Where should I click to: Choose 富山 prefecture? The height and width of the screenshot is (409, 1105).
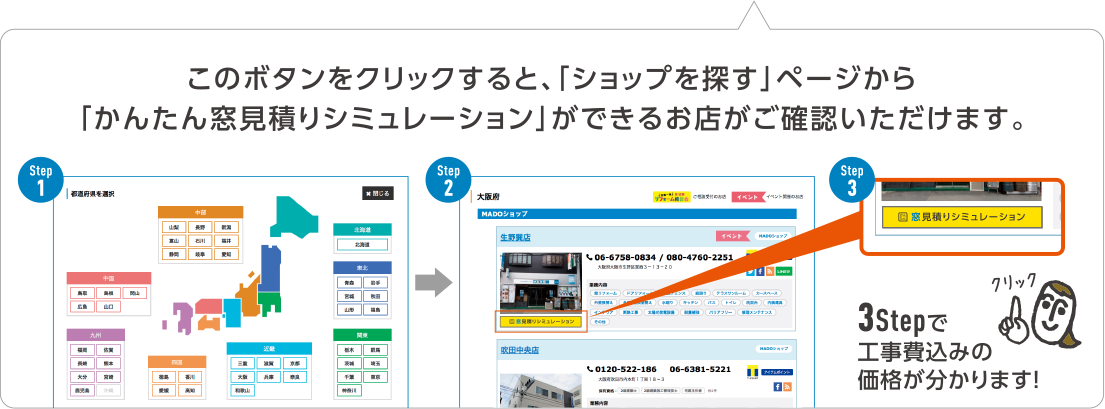(x=174, y=240)
